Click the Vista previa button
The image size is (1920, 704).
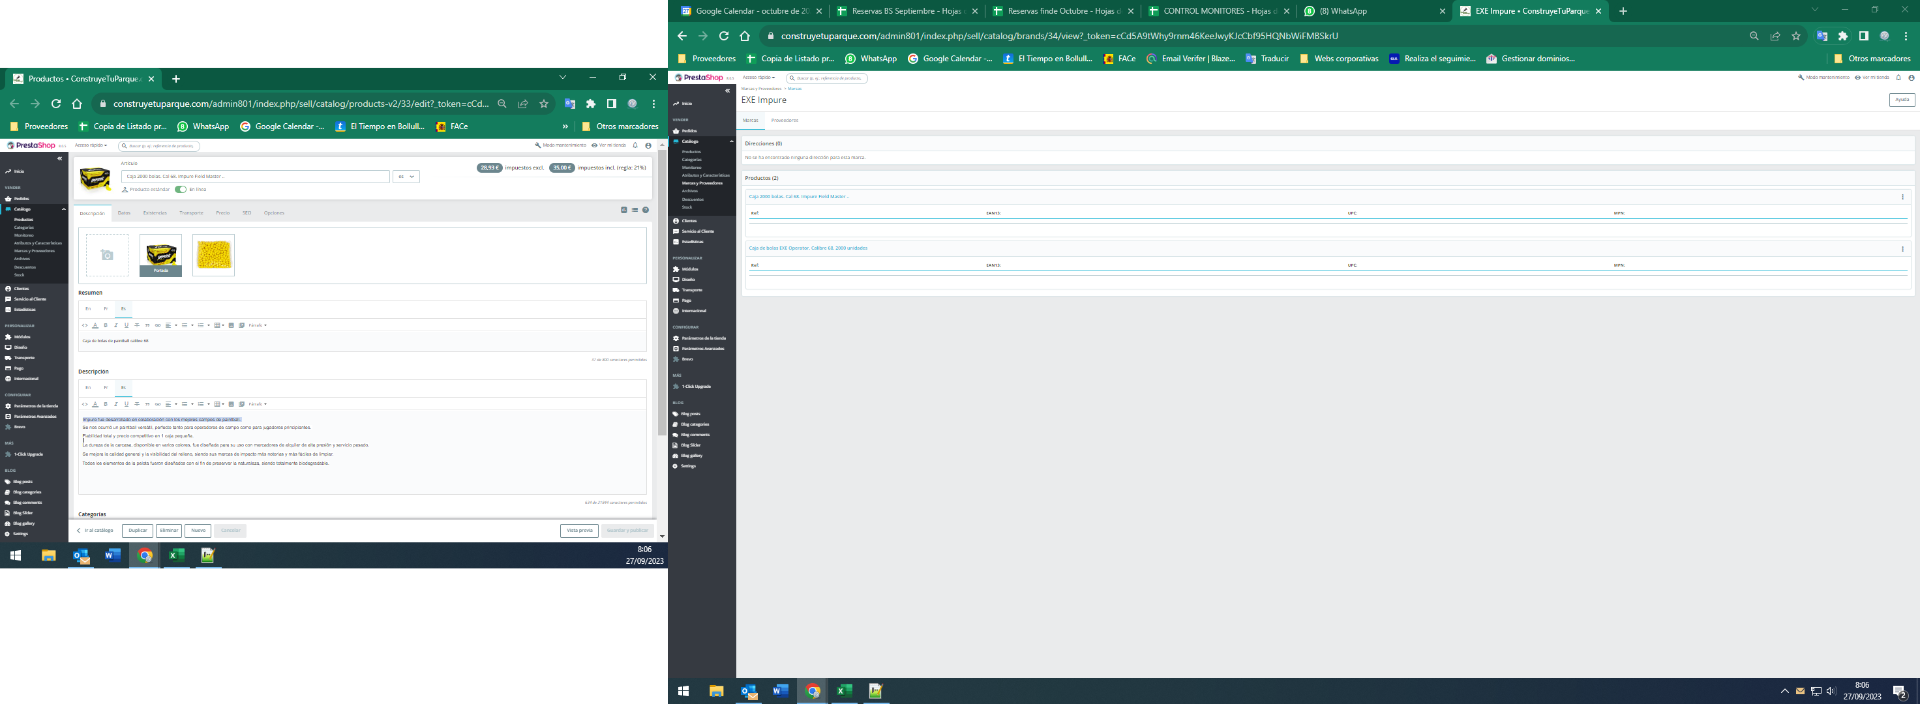(x=579, y=530)
